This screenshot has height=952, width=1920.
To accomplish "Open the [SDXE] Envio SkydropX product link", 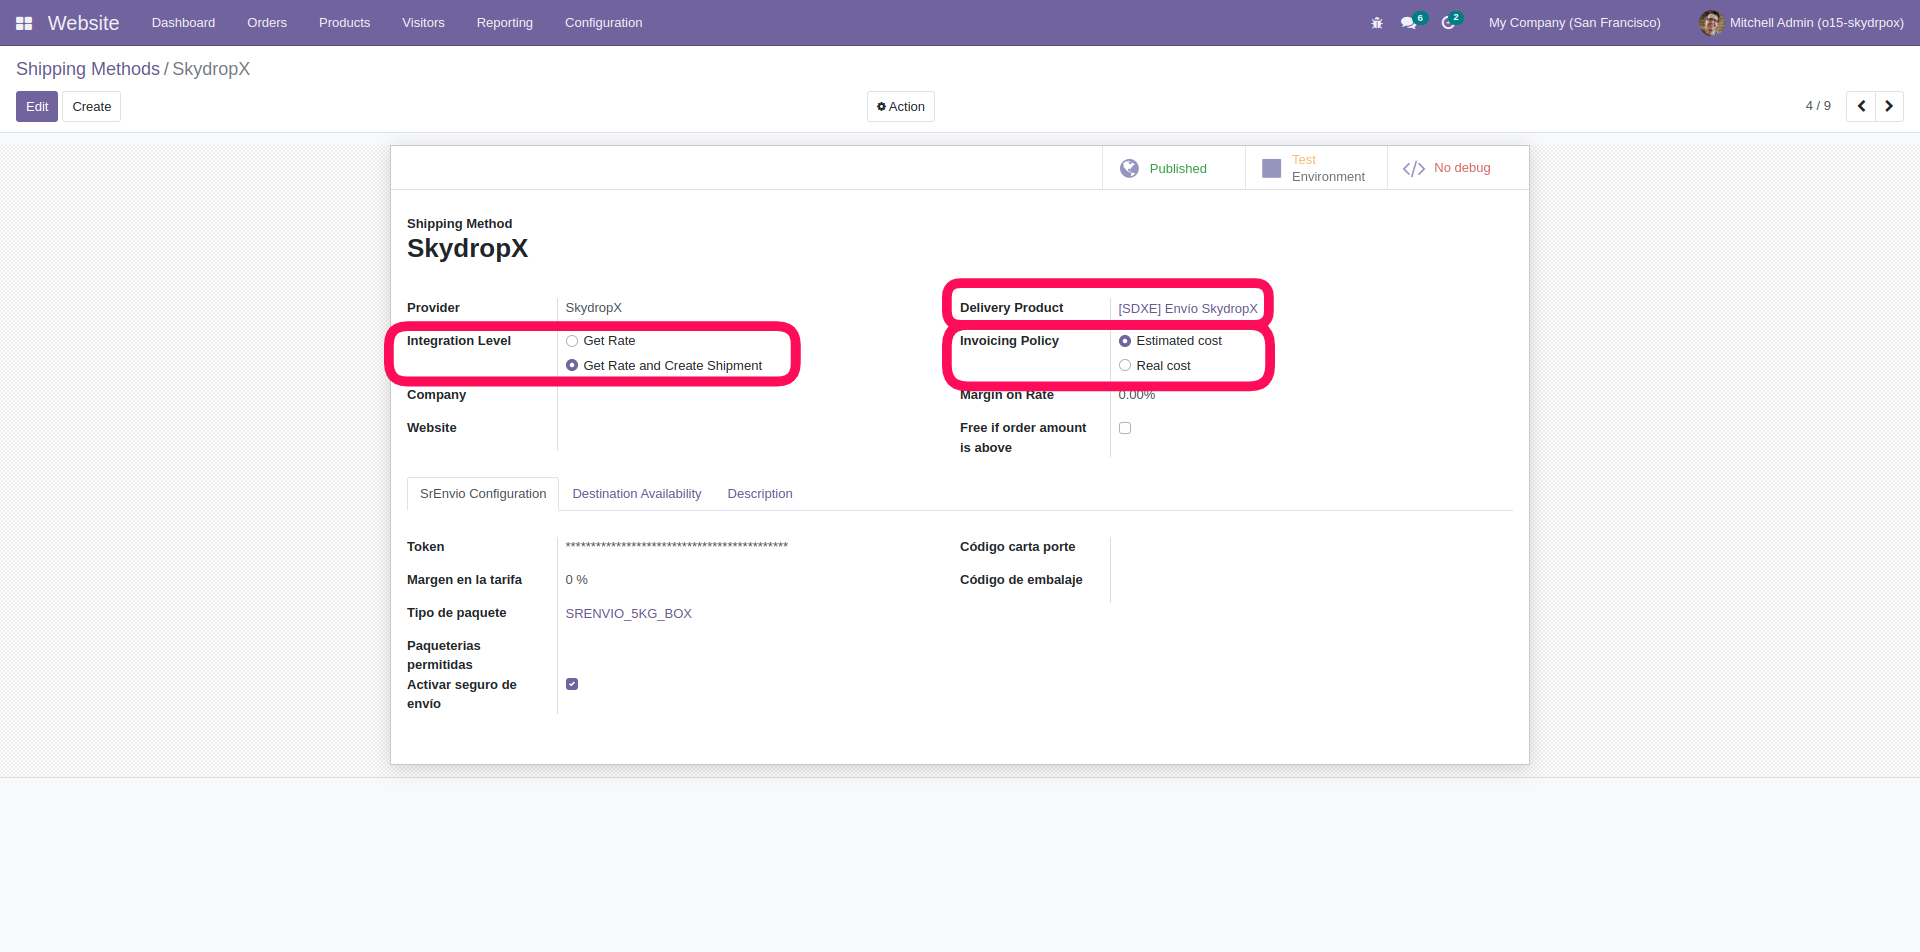I will 1187,308.
